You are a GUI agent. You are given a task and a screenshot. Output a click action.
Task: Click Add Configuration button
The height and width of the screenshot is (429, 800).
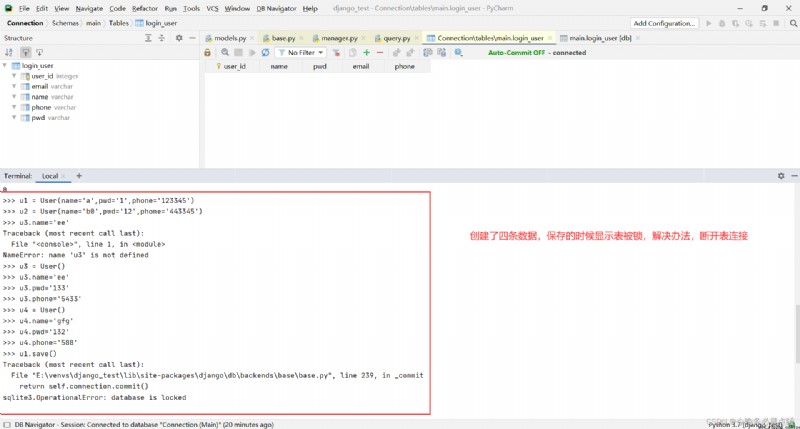tap(664, 23)
